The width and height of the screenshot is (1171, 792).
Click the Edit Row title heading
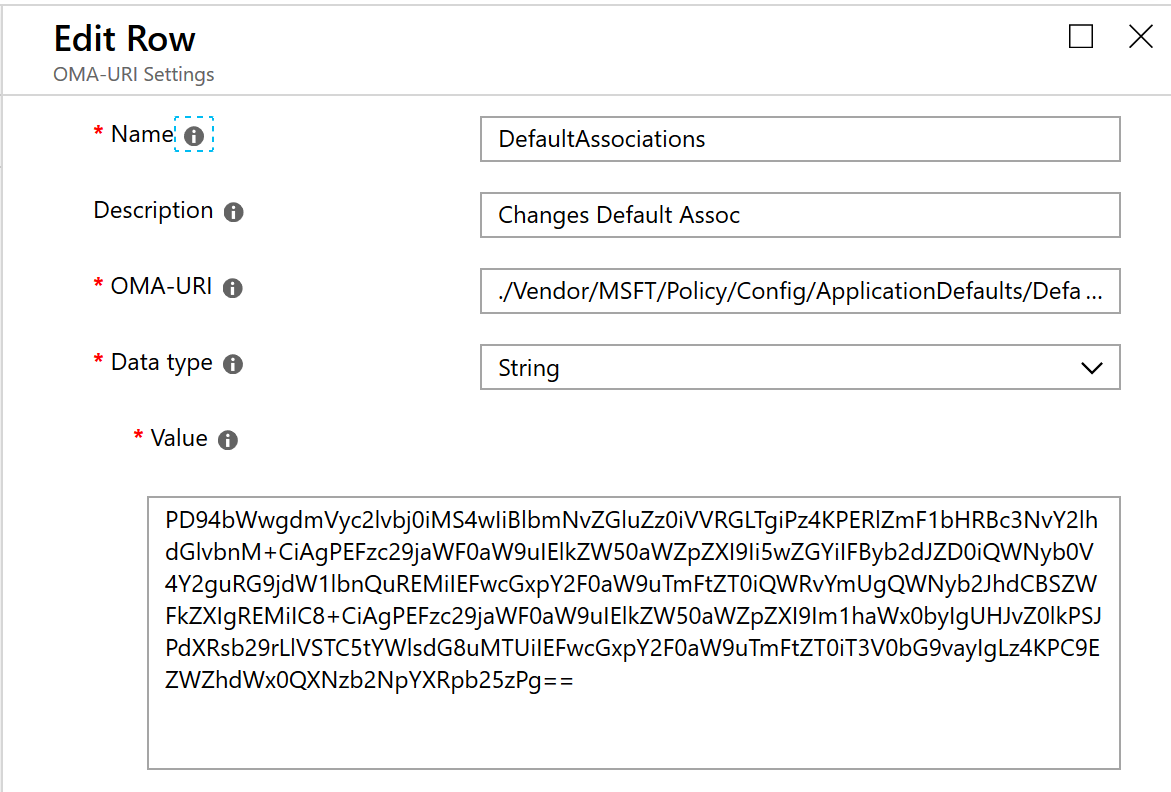pos(124,39)
